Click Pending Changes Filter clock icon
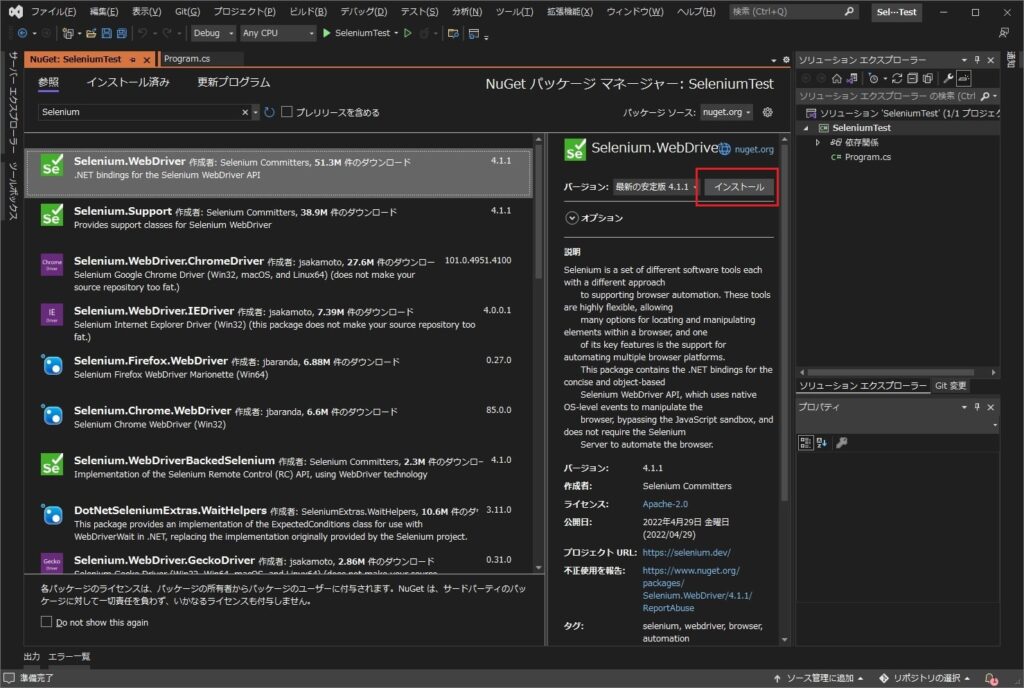 point(873,78)
